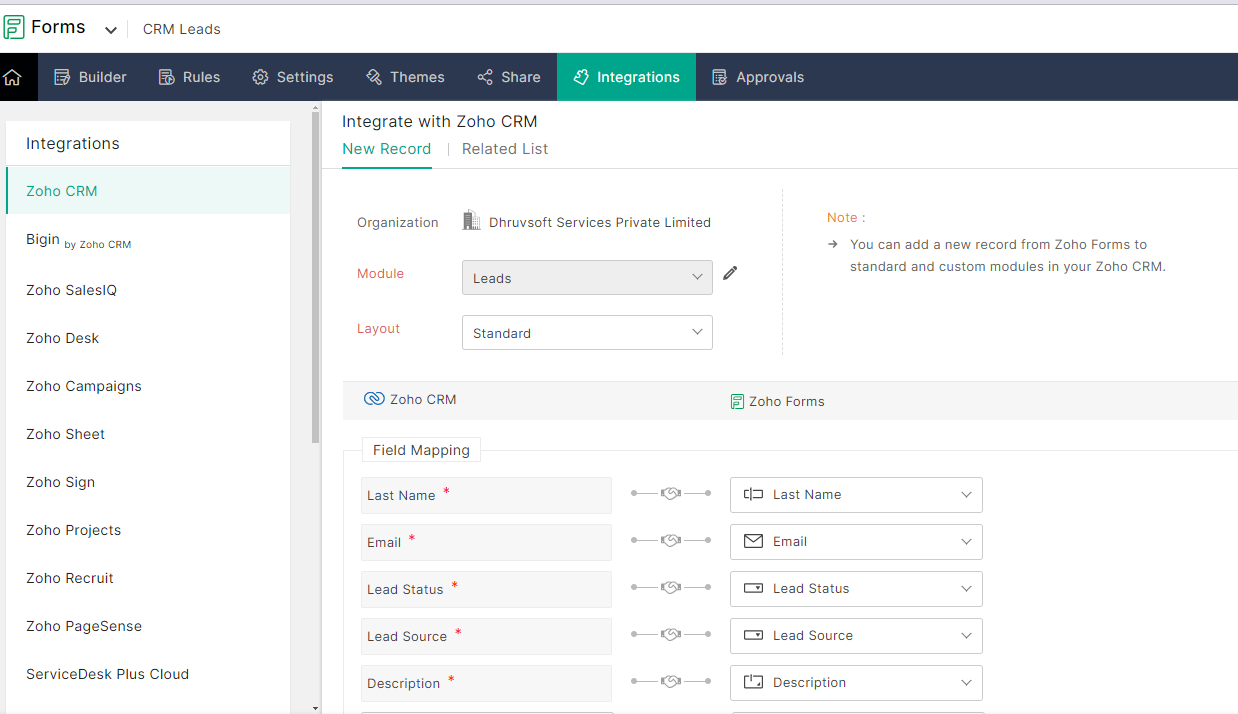The width and height of the screenshot is (1238, 714).
Task: Select ServiceDesk Plus Cloud integration
Action: pos(148,674)
